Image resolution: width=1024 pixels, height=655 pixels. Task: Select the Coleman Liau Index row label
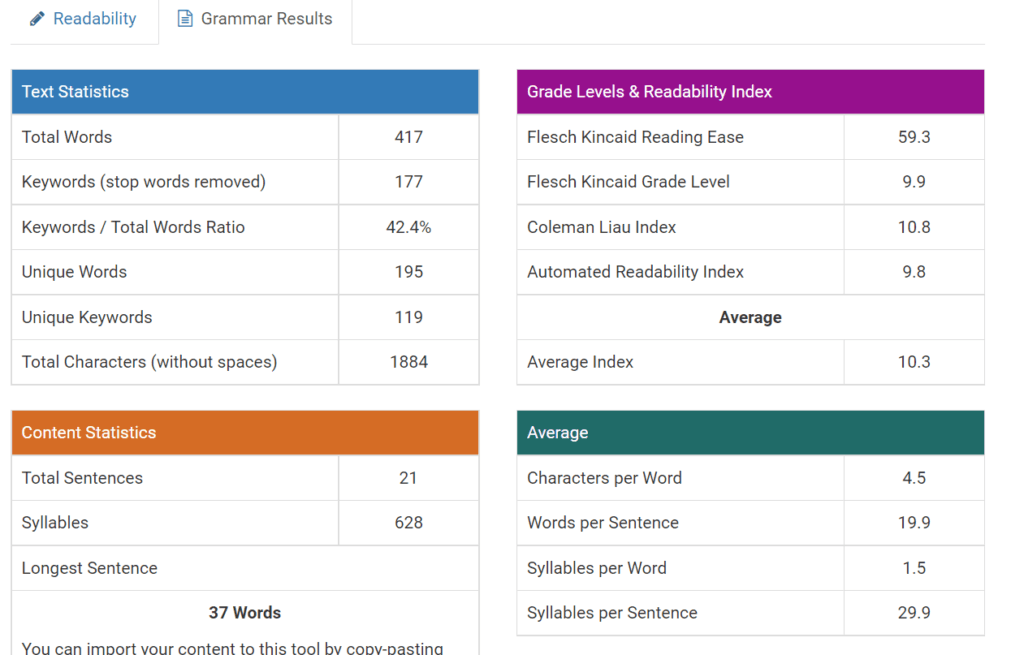(601, 227)
